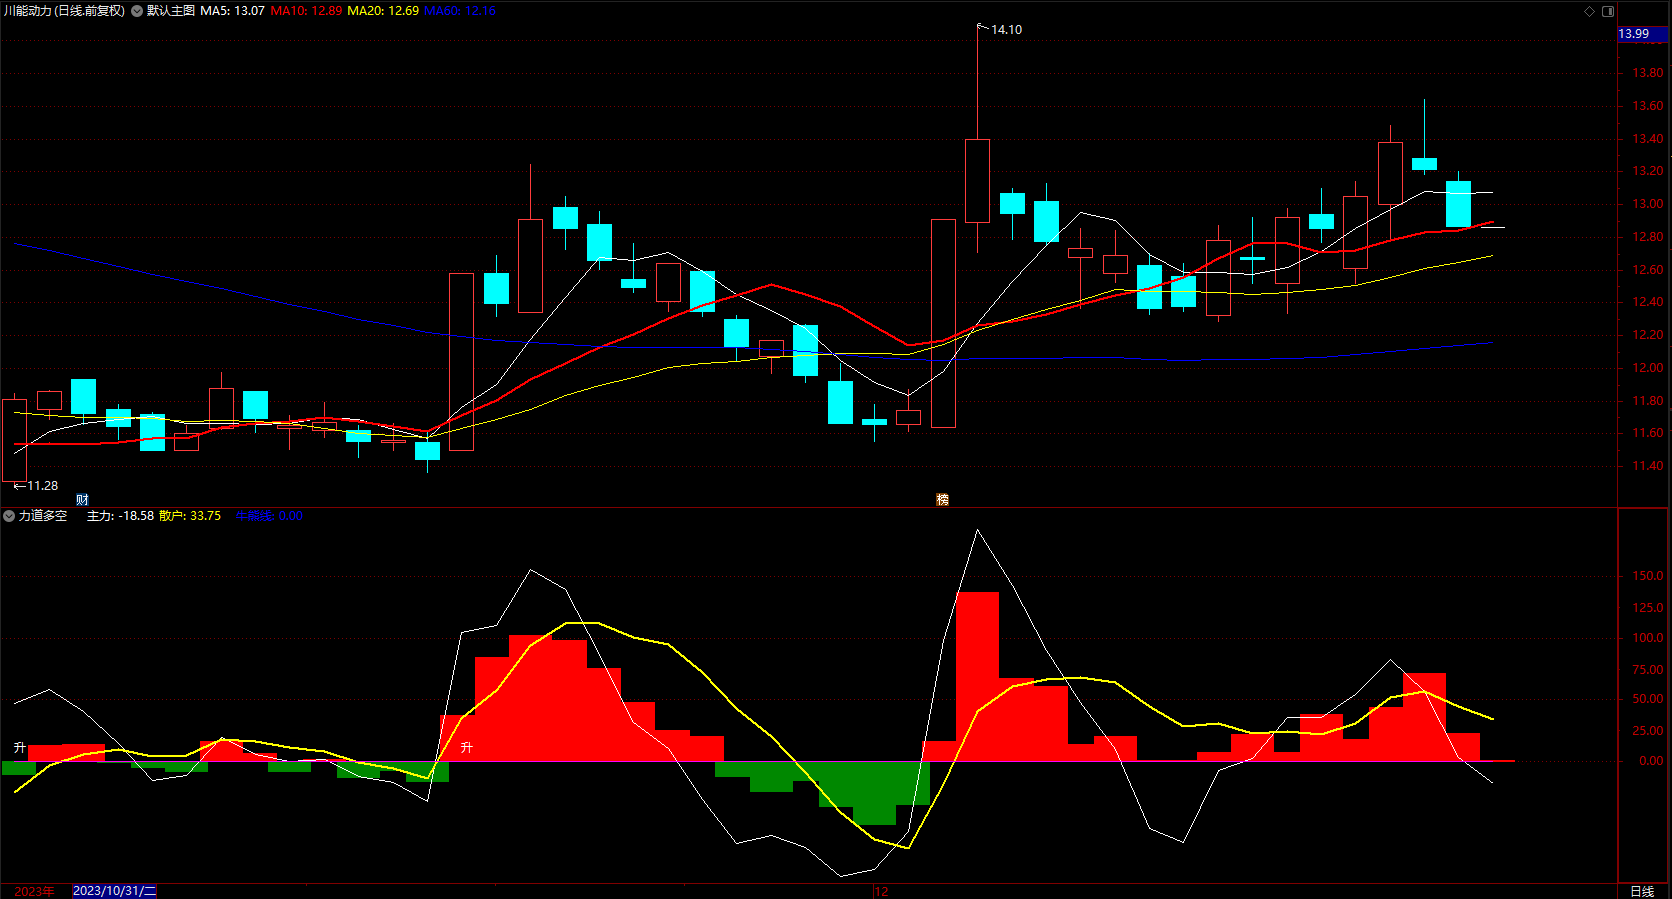This screenshot has width=1672, height=899.
Task: Select the 散户: 33.75 value
Action: coord(190,516)
